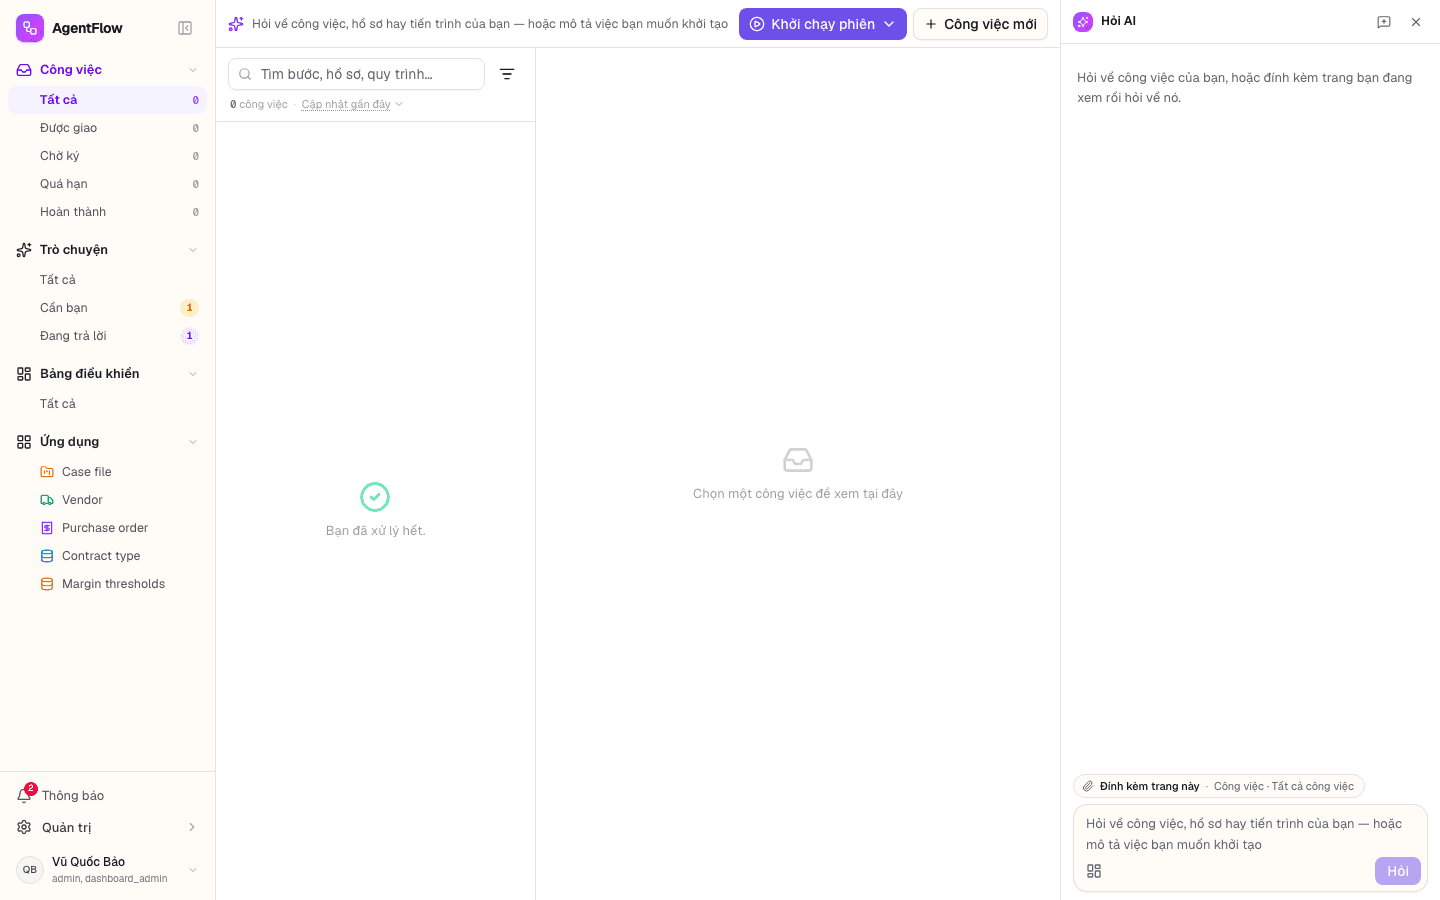Click the Margin thresholds database icon

point(47,584)
